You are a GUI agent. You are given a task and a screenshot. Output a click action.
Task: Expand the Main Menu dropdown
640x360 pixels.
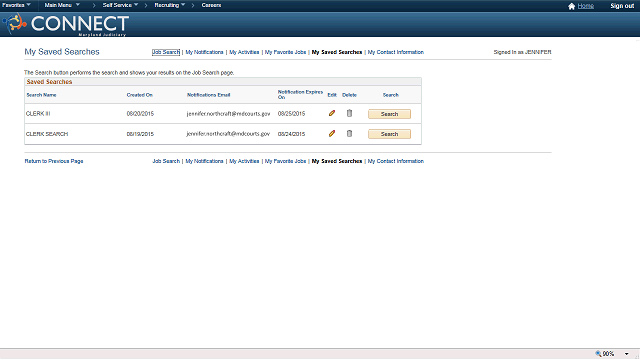(62, 5)
